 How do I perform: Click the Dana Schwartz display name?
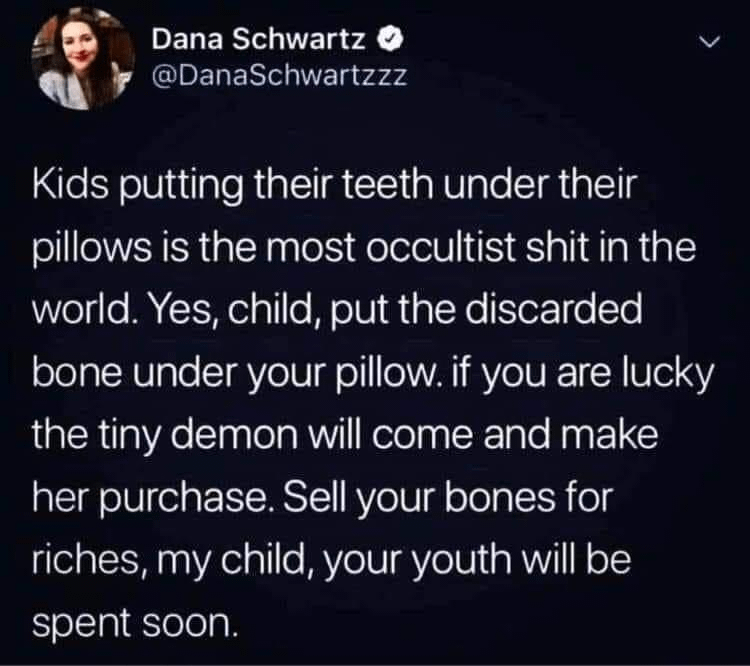tap(258, 39)
